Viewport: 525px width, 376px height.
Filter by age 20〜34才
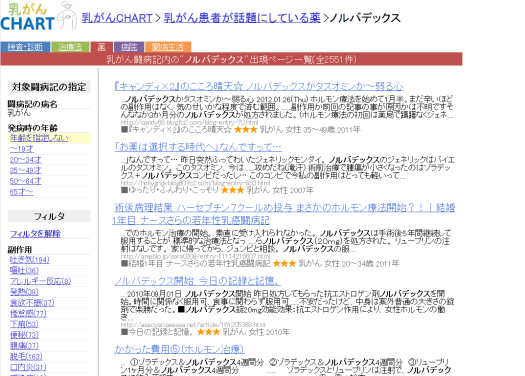(x=25, y=160)
